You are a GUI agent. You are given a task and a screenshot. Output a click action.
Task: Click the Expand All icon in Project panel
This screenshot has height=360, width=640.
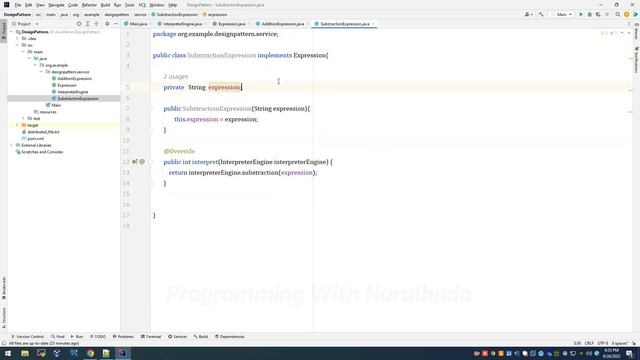coord(87,24)
